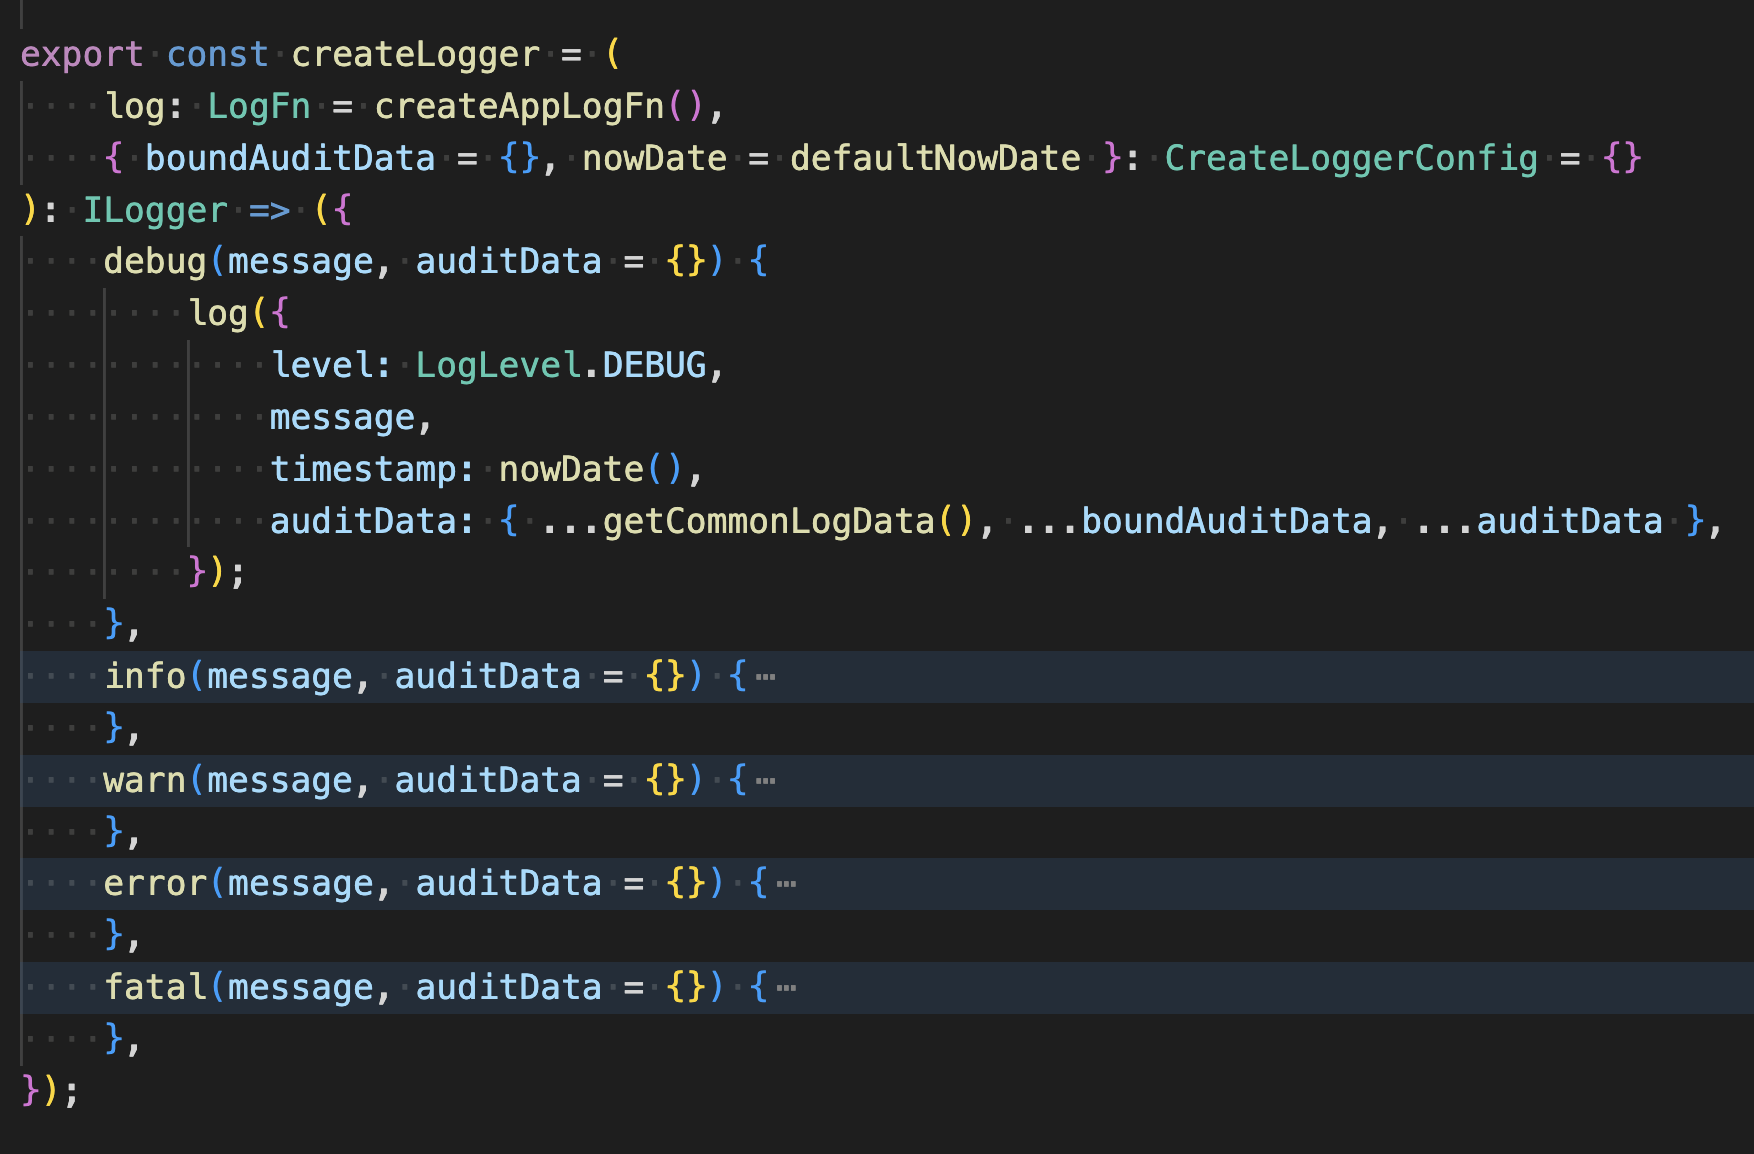
Task: Click auditData parameter of error method
Action: 508,884
